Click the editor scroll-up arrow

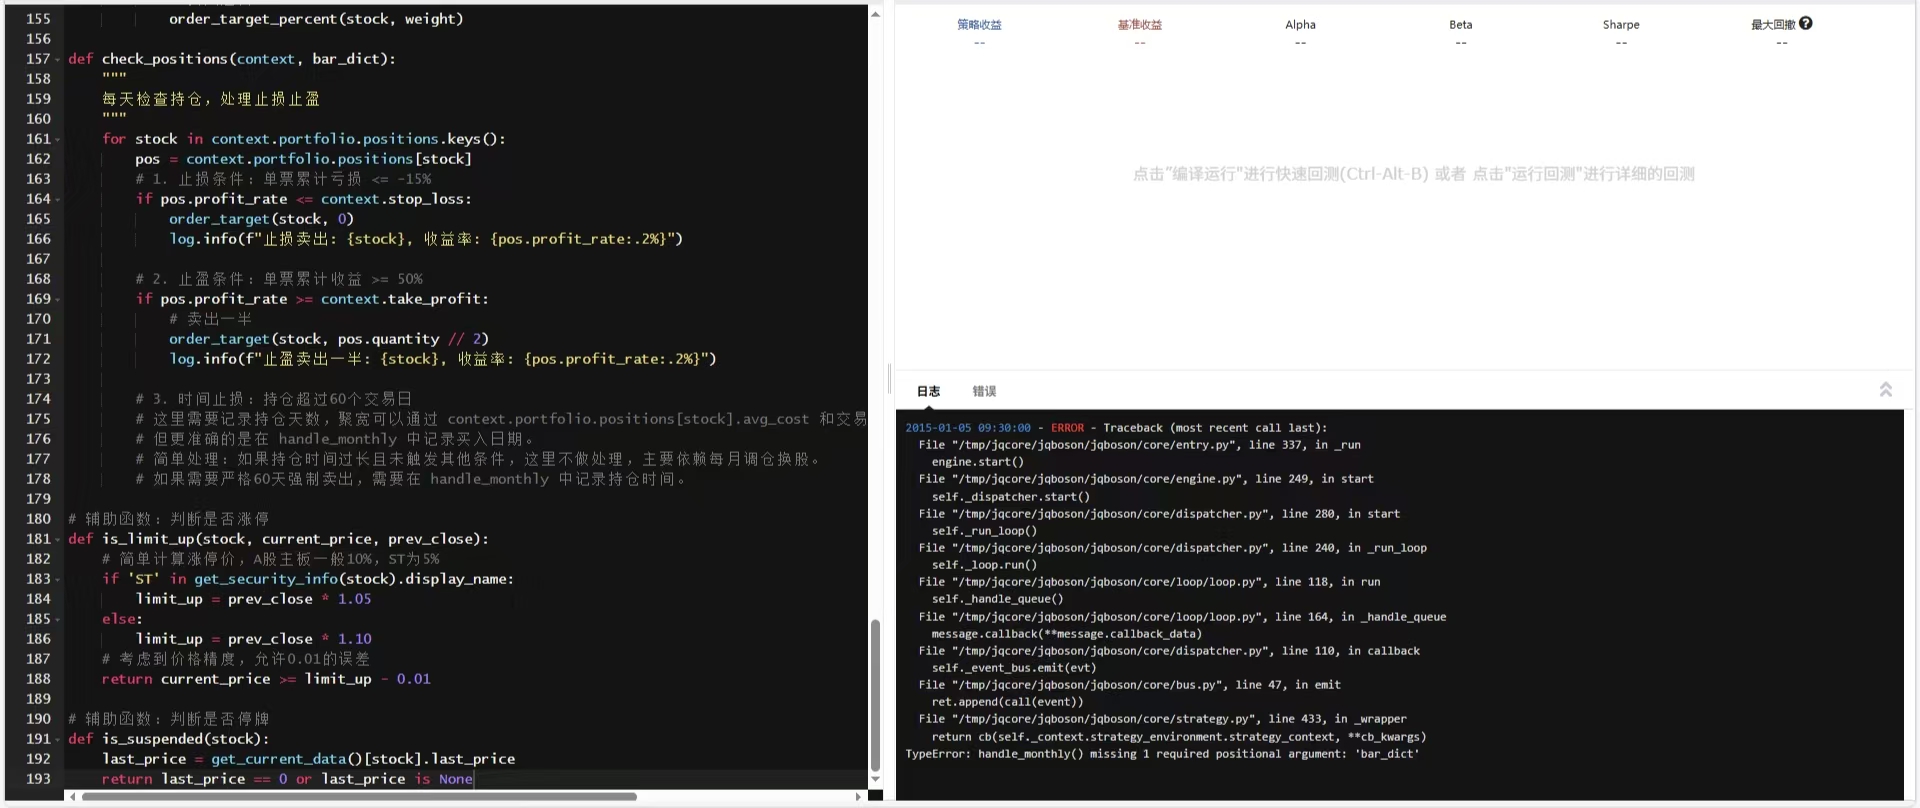coord(875,14)
